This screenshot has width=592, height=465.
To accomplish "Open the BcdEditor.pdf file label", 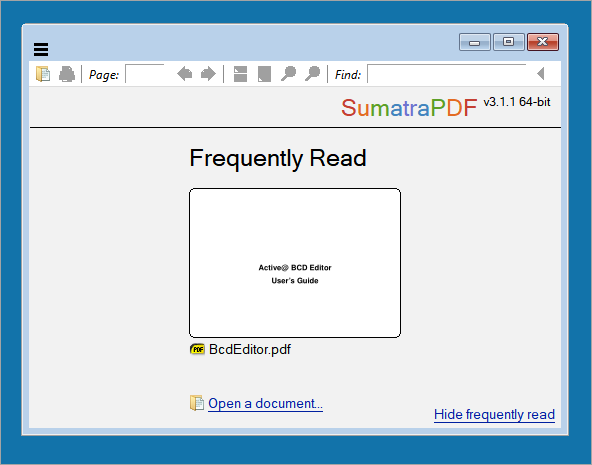I will tap(250, 350).
